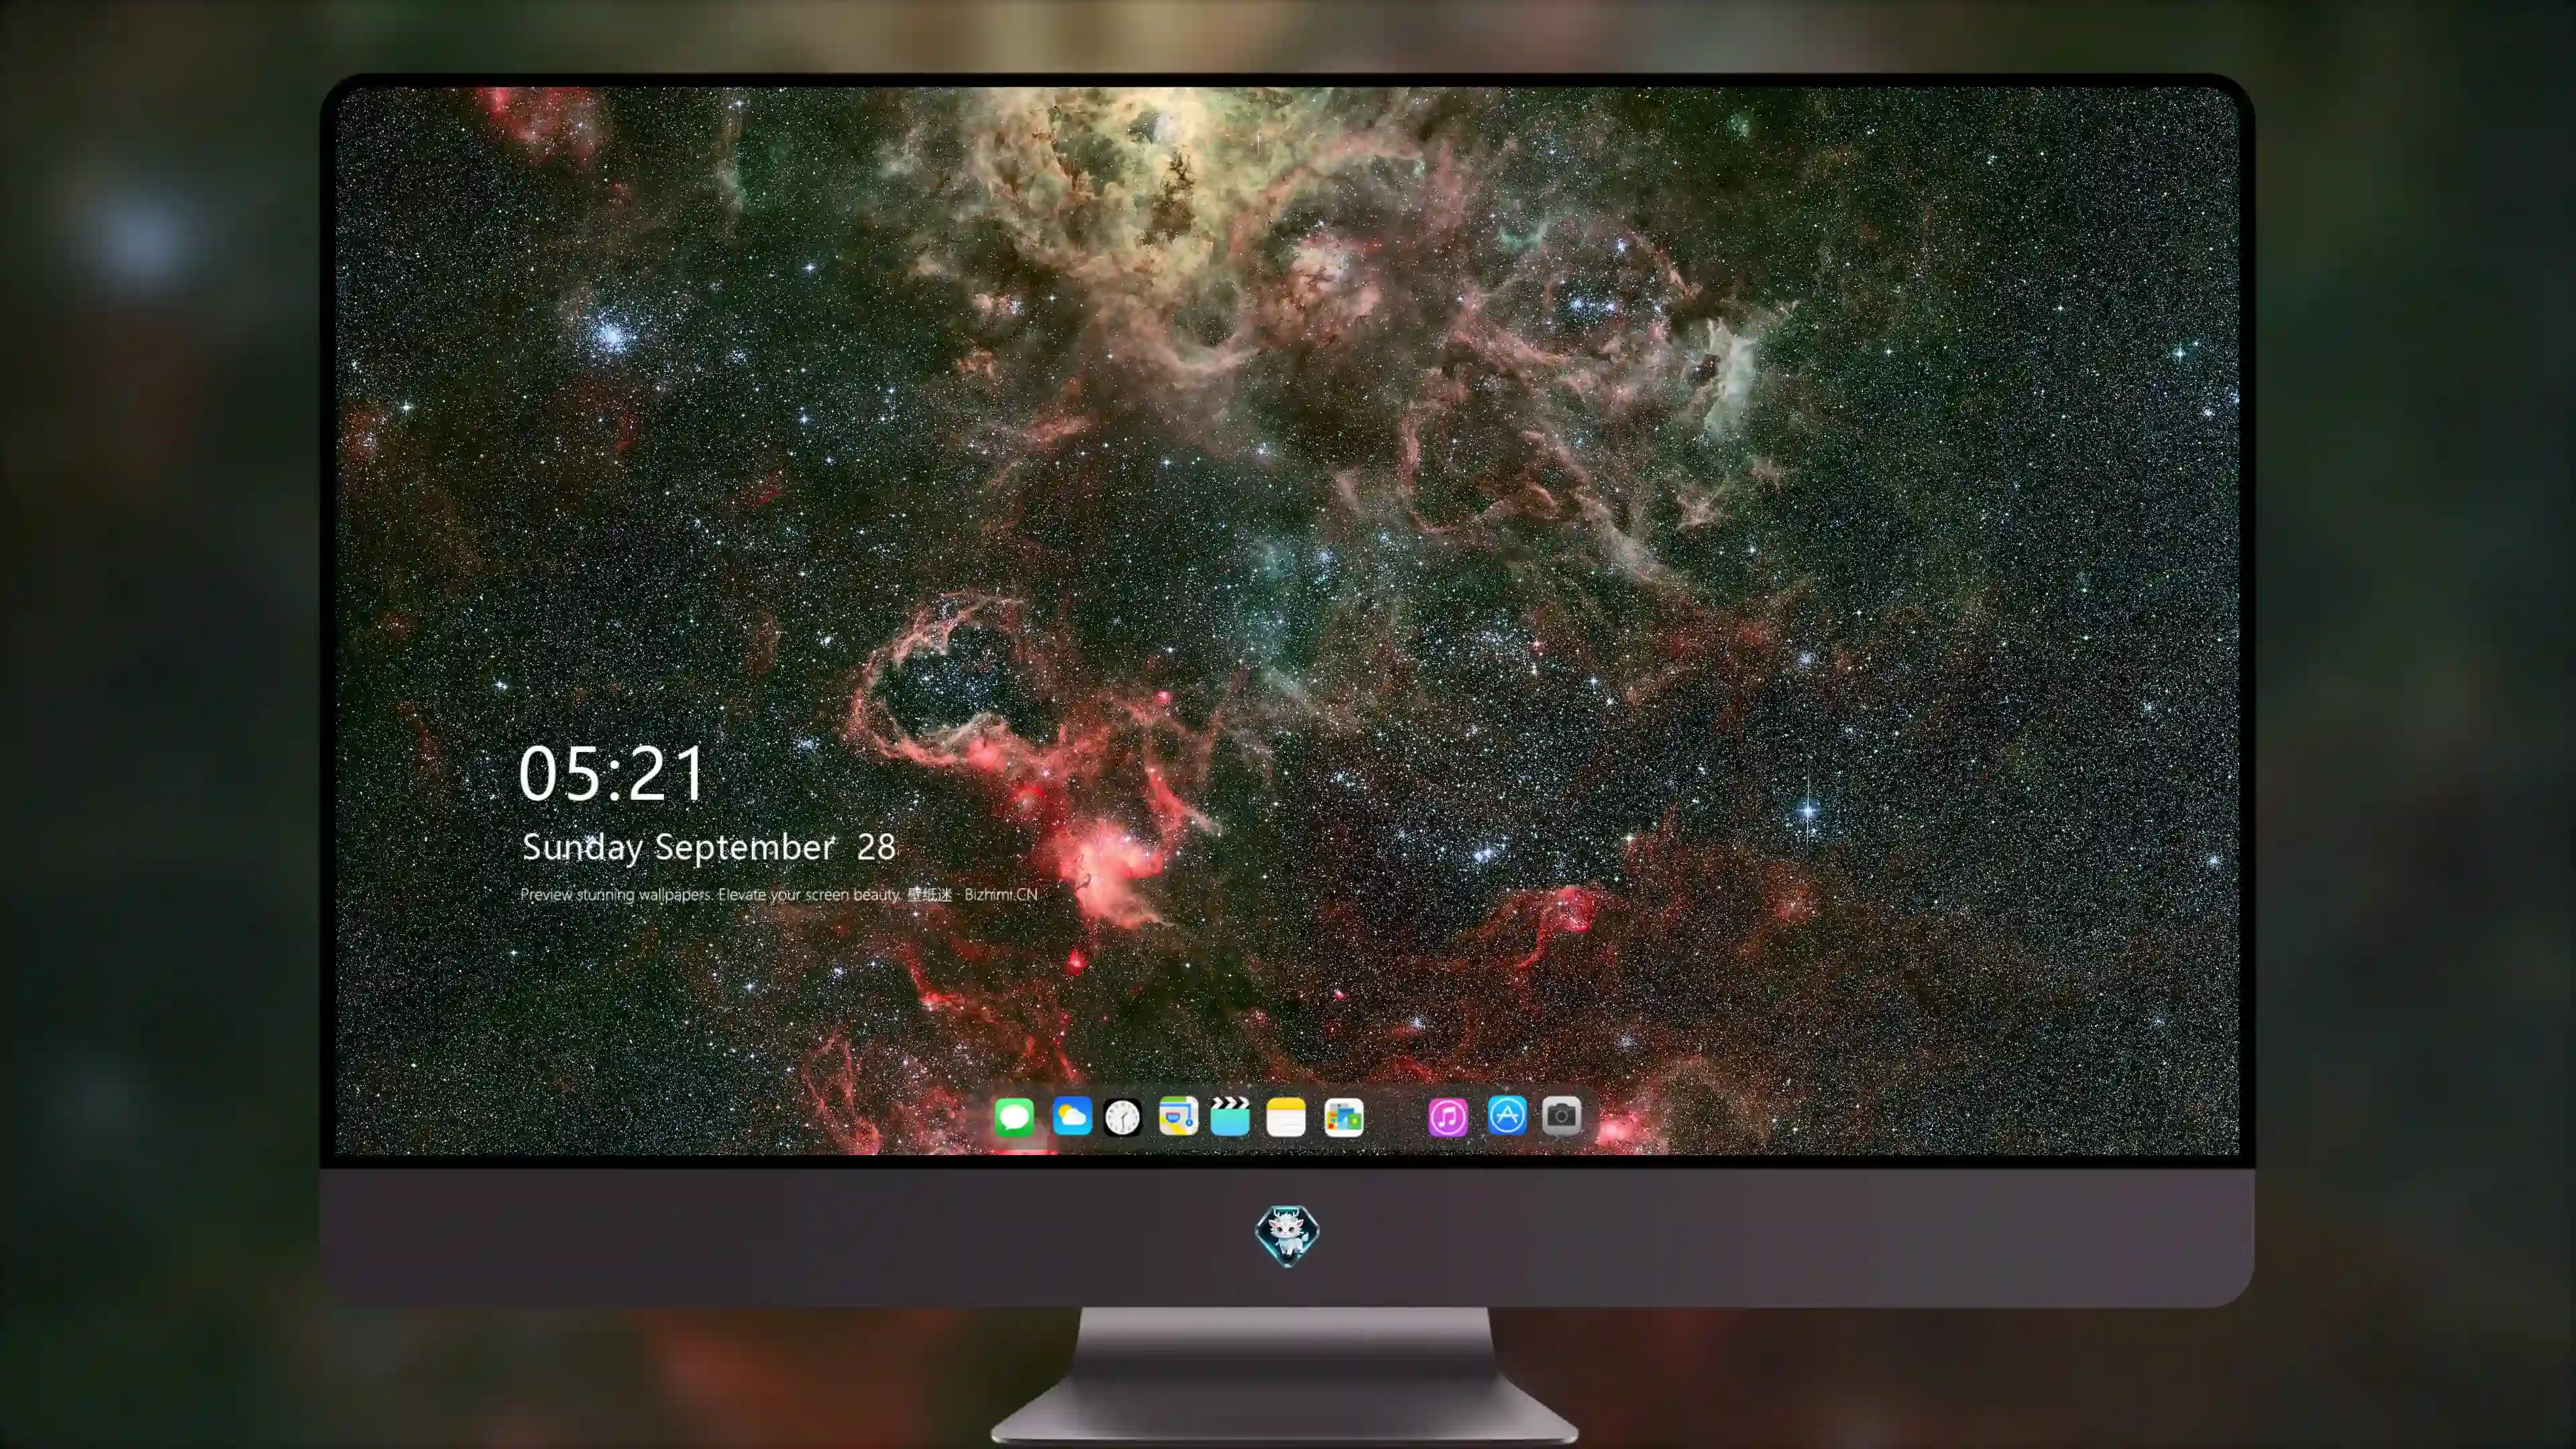Image resolution: width=2576 pixels, height=1449 pixels.
Task: Open the Camera app in the dock
Action: tap(1561, 1116)
